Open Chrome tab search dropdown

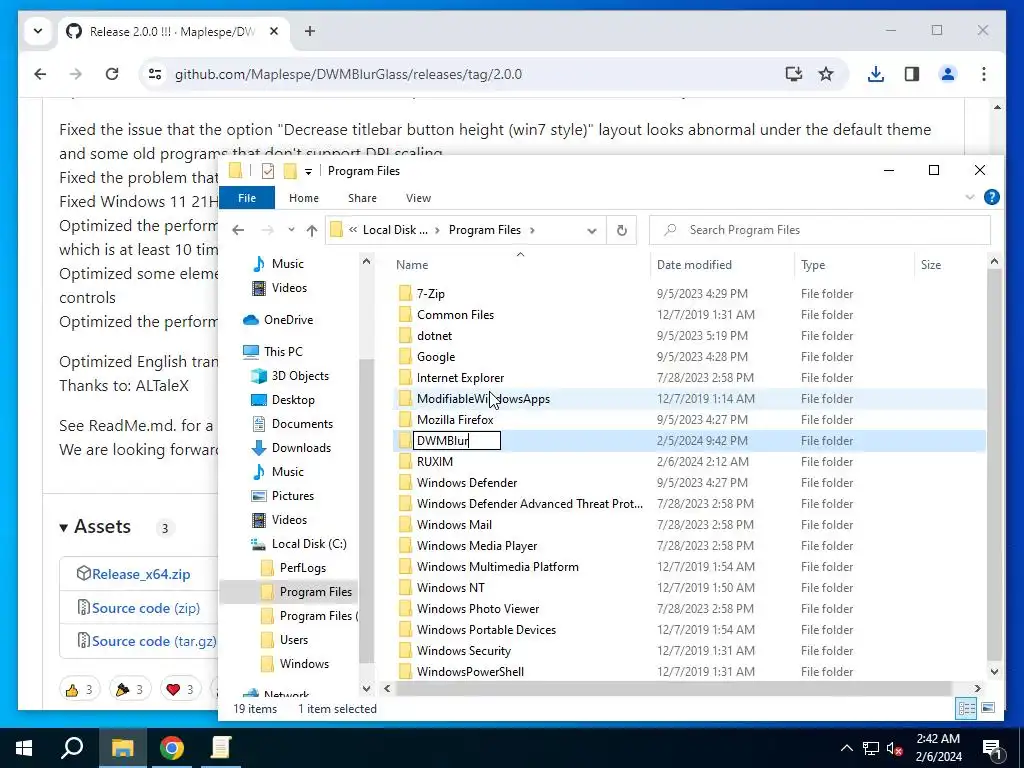point(38,31)
